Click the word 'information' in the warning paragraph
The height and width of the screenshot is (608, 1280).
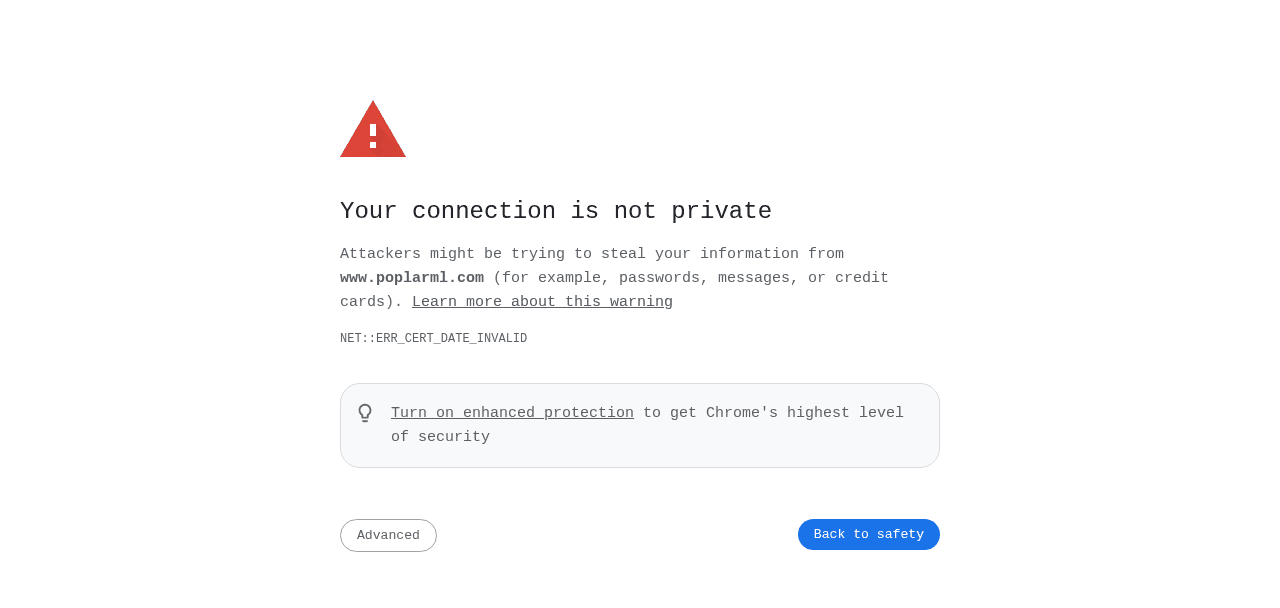[749, 254]
